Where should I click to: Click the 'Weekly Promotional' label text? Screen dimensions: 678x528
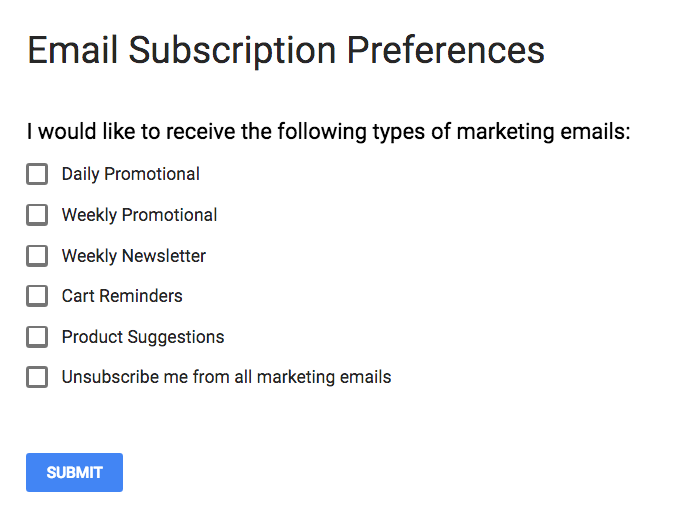coord(139,215)
